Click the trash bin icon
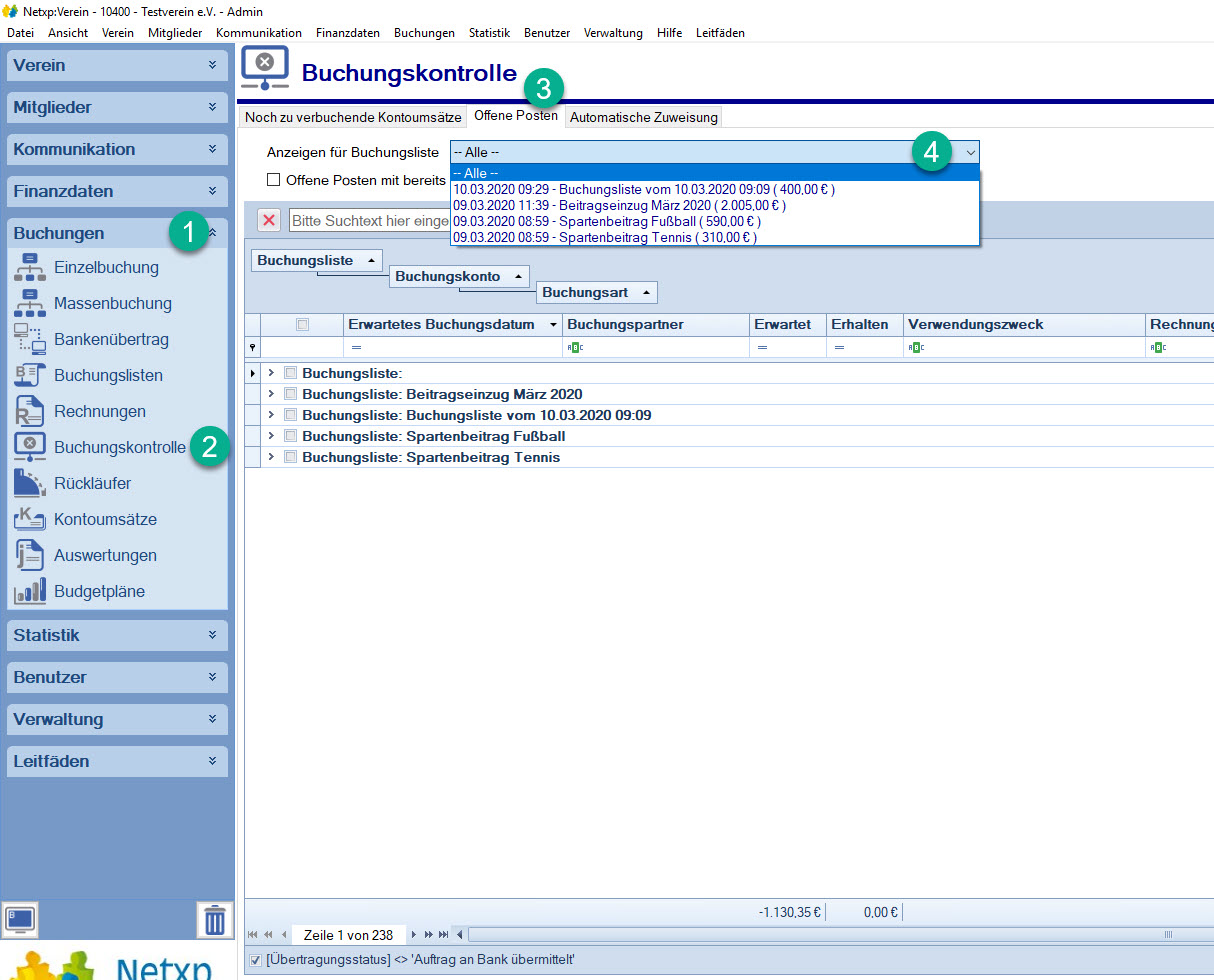Viewport: 1214px width, 980px height. coord(214,919)
